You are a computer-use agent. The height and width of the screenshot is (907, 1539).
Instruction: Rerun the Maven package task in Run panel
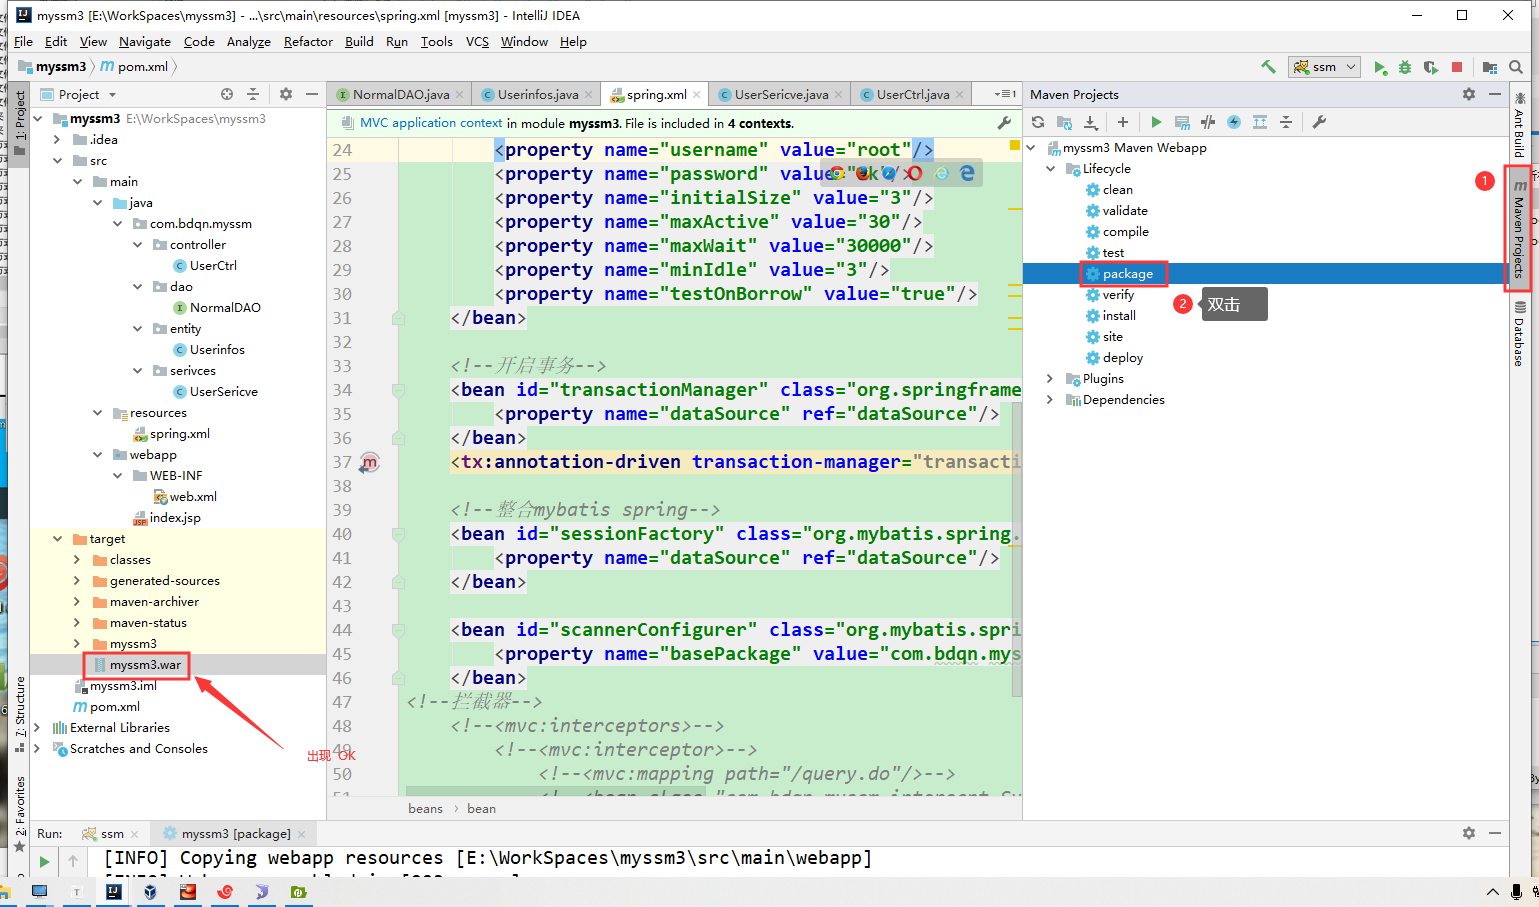click(x=44, y=861)
